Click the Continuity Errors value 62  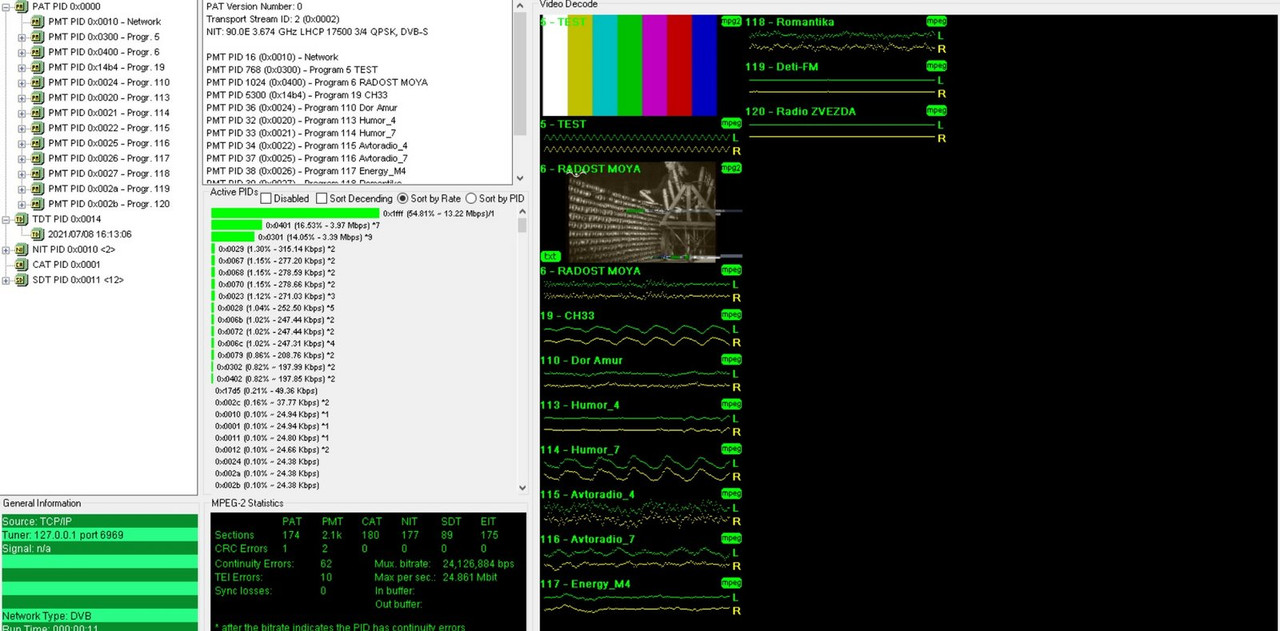coord(326,563)
